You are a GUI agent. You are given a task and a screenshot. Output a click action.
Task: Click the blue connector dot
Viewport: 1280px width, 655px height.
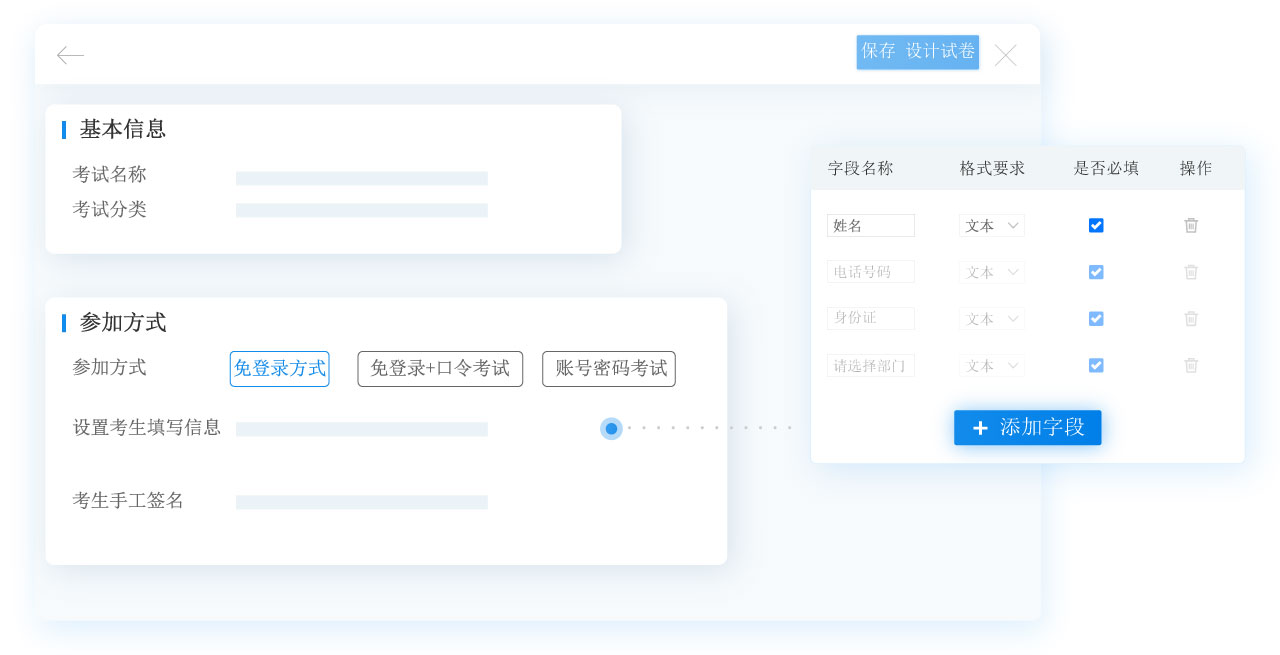611,429
